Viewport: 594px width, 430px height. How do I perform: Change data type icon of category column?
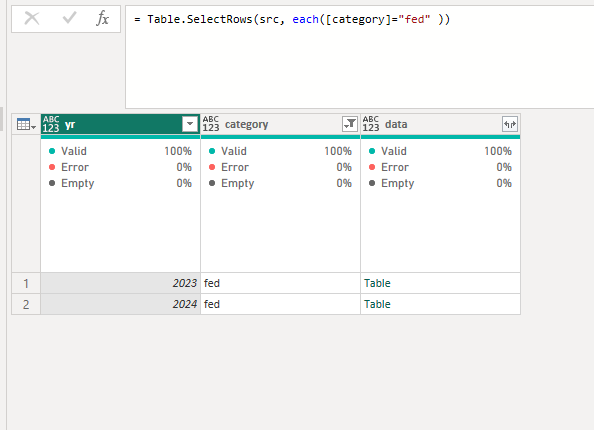coord(211,124)
